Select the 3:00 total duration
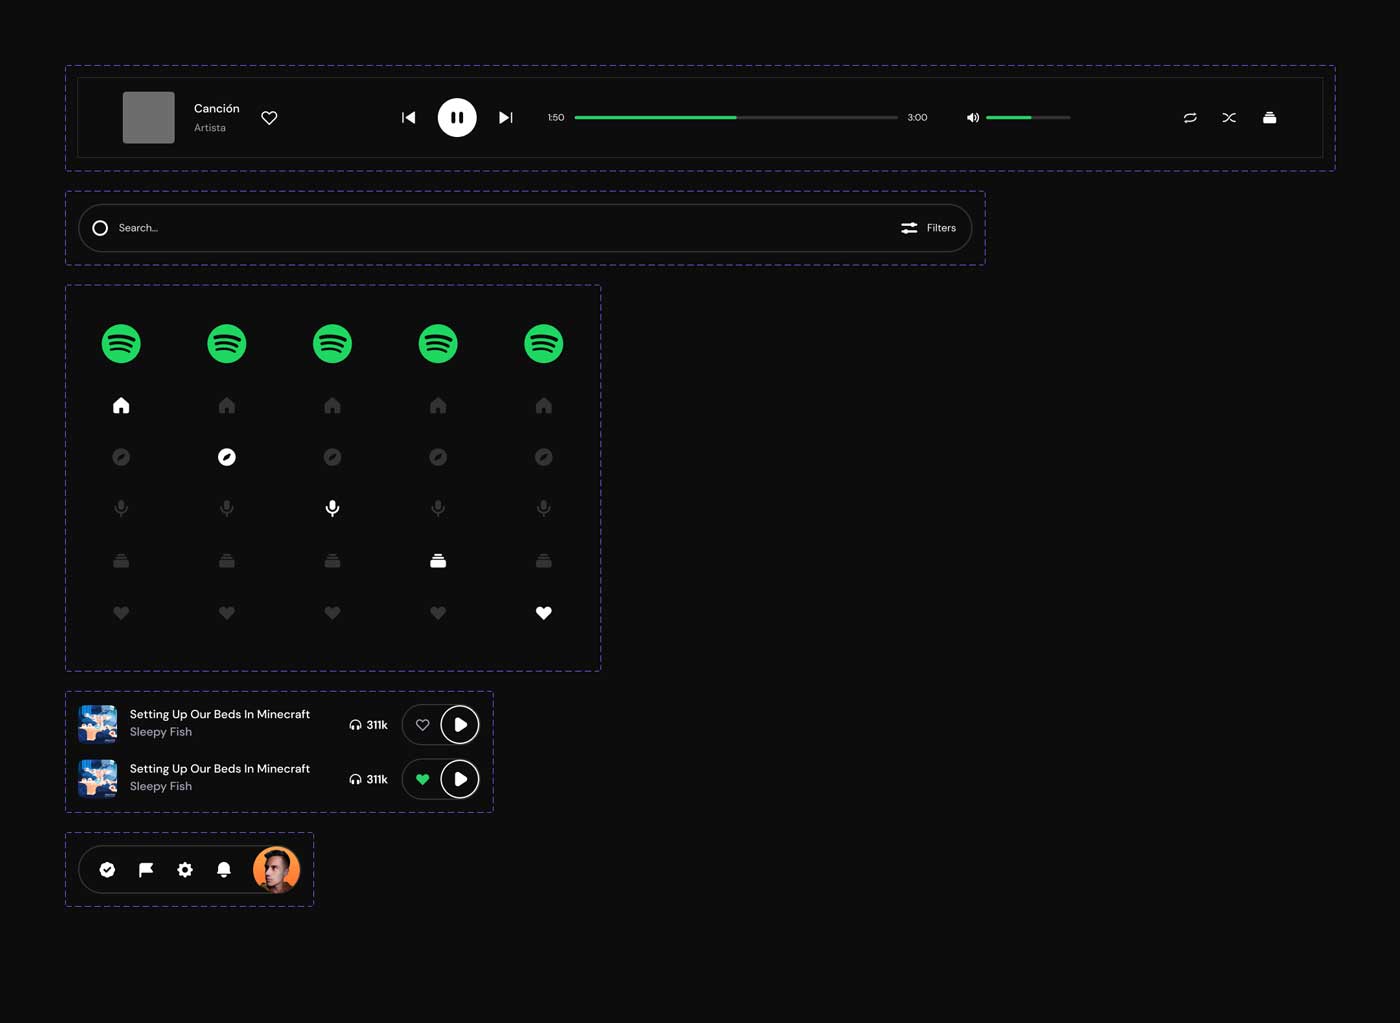 pos(917,118)
